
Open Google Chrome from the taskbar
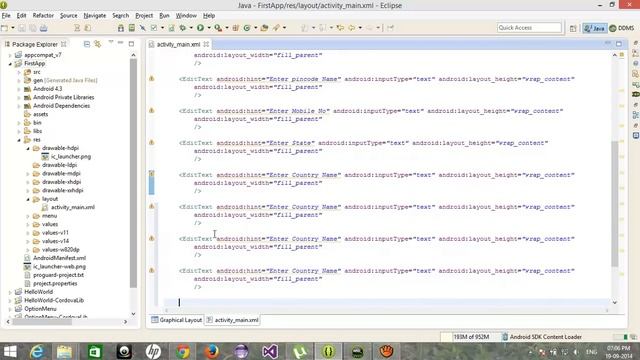[x=183, y=351]
